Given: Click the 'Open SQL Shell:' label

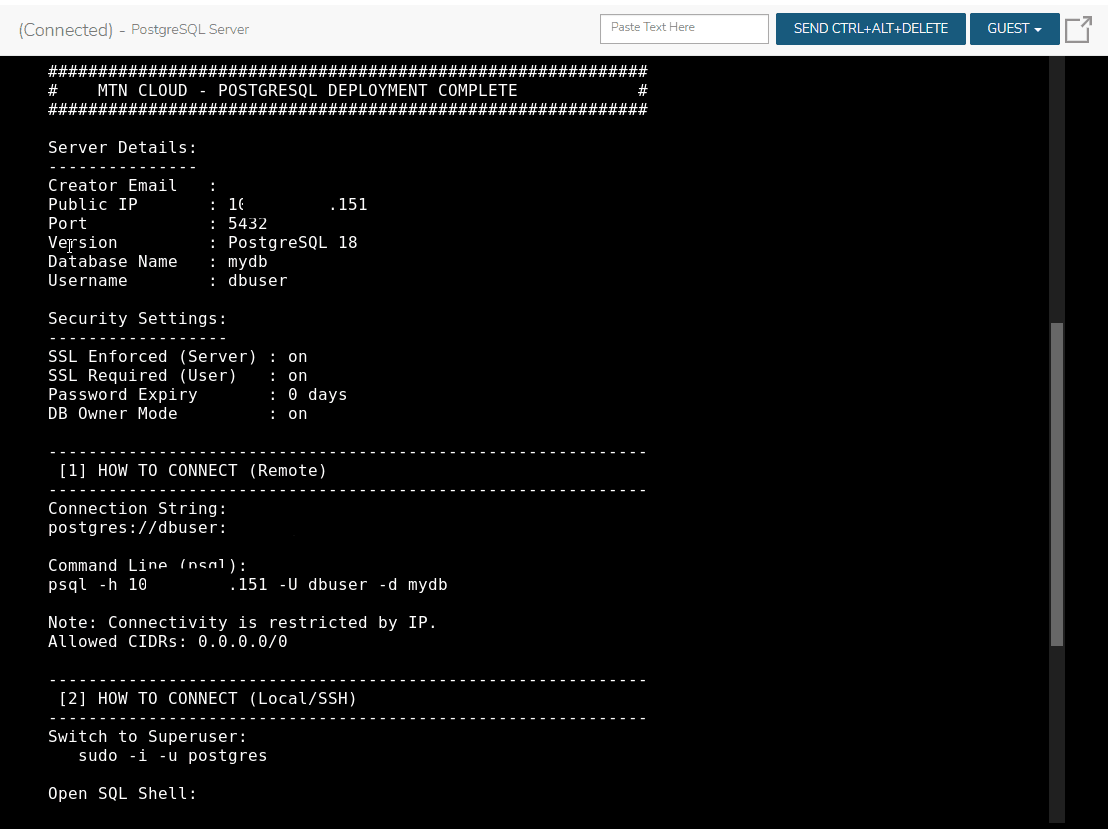Looking at the screenshot, I should [122, 794].
